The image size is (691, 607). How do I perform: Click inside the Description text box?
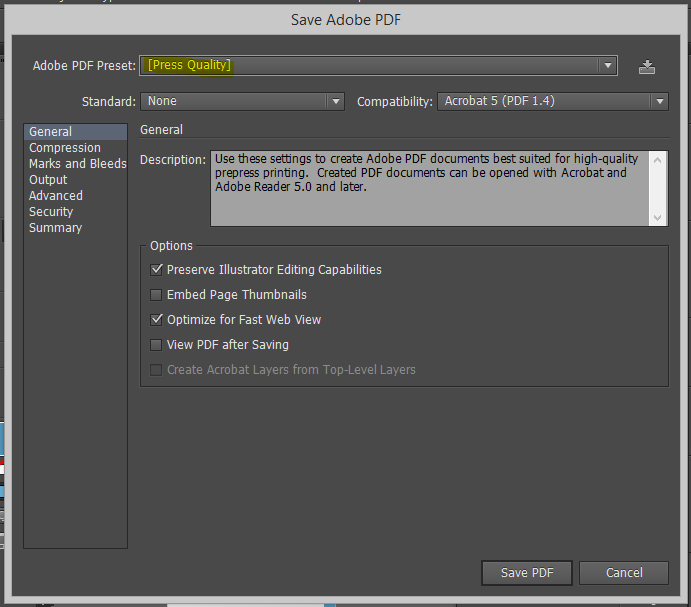point(430,188)
